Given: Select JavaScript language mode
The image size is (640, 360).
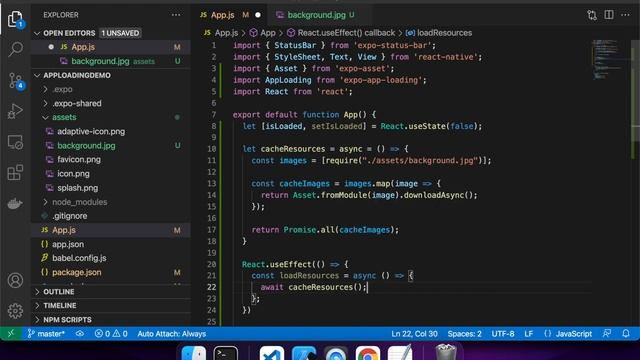Looking at the screenshot, I should pos(568,333).
